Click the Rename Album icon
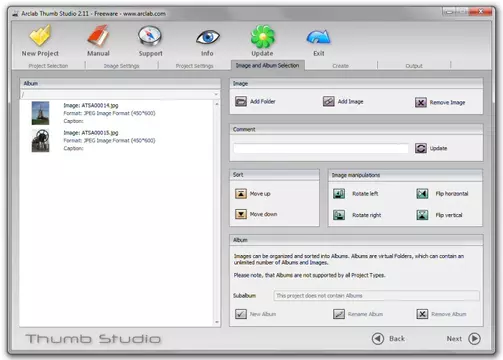 pyautogui.click(x=339, y=314)
